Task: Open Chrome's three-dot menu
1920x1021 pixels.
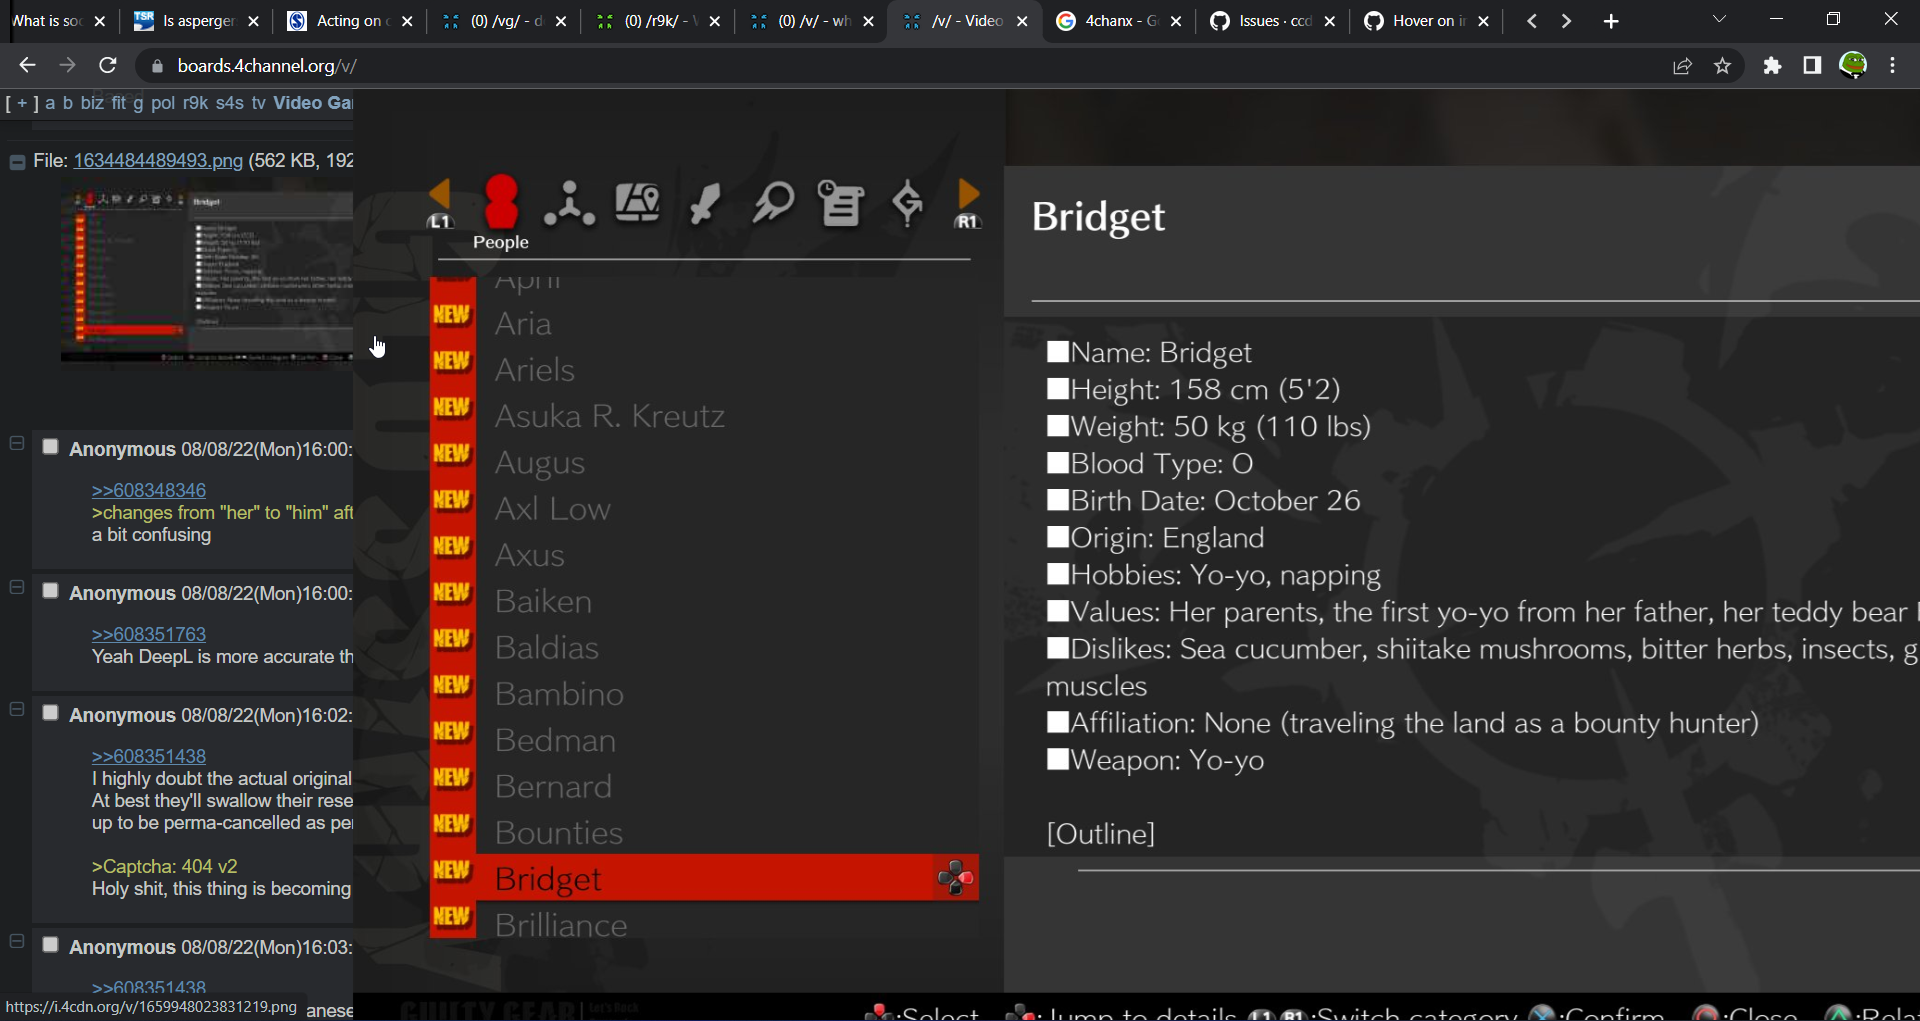Action: tap(1893, 66)
